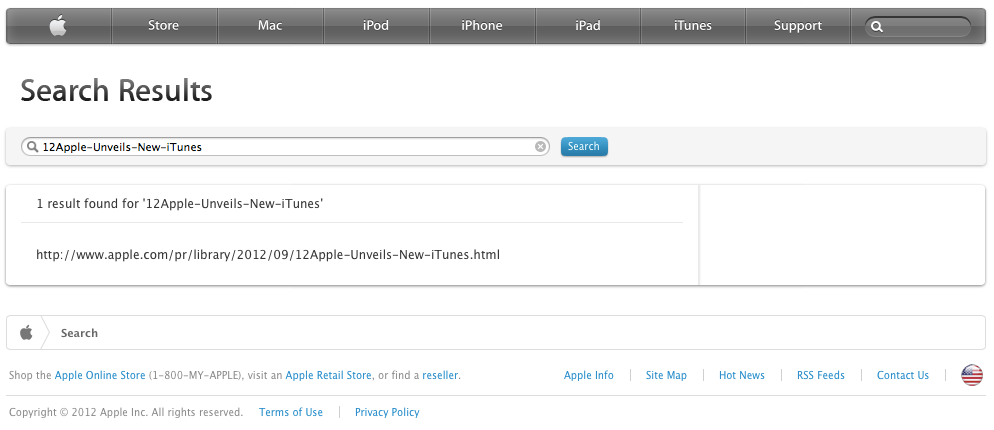Image resolution: width=994 pixels, height=430 pixels.
Task: Click the search results query text field
Action: 285,147
